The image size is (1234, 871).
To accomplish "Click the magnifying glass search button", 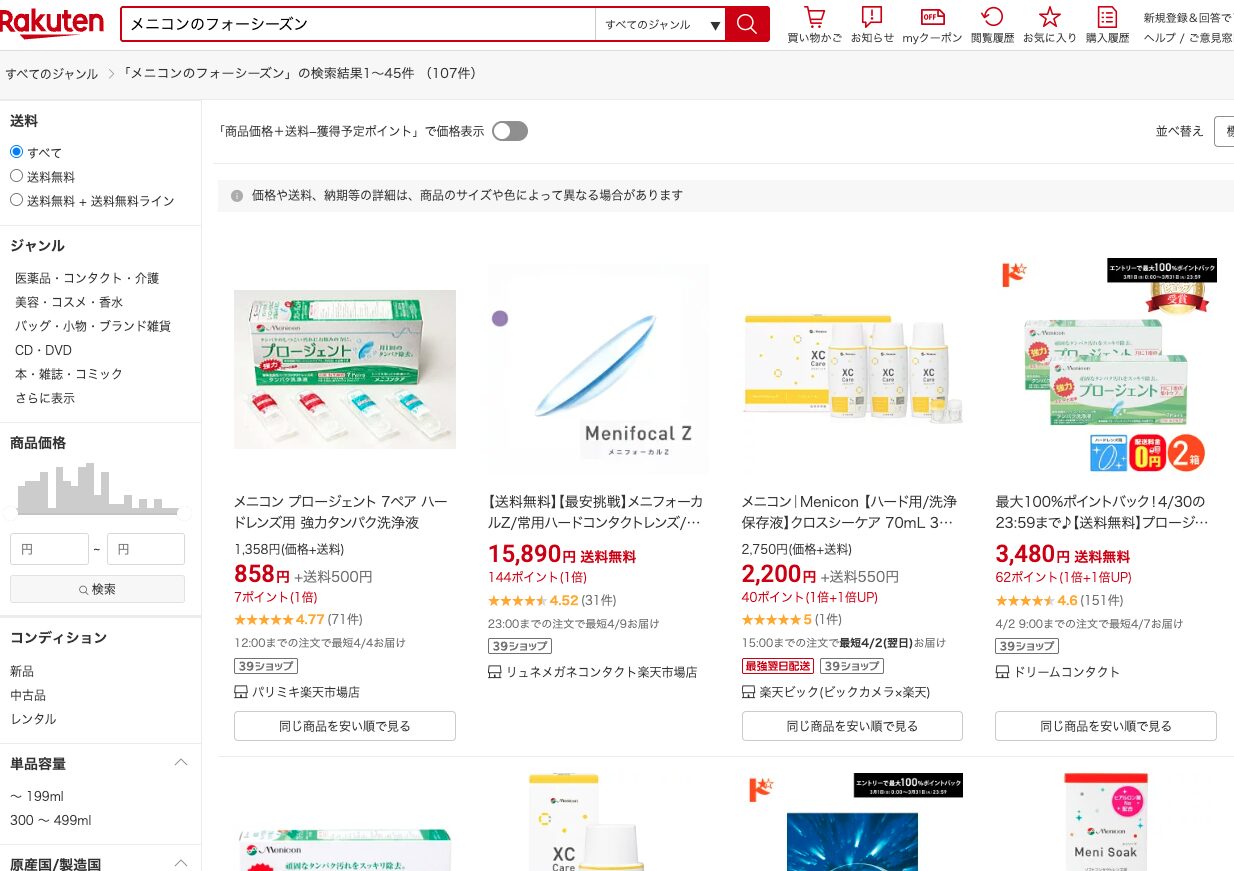I will 747,24.
